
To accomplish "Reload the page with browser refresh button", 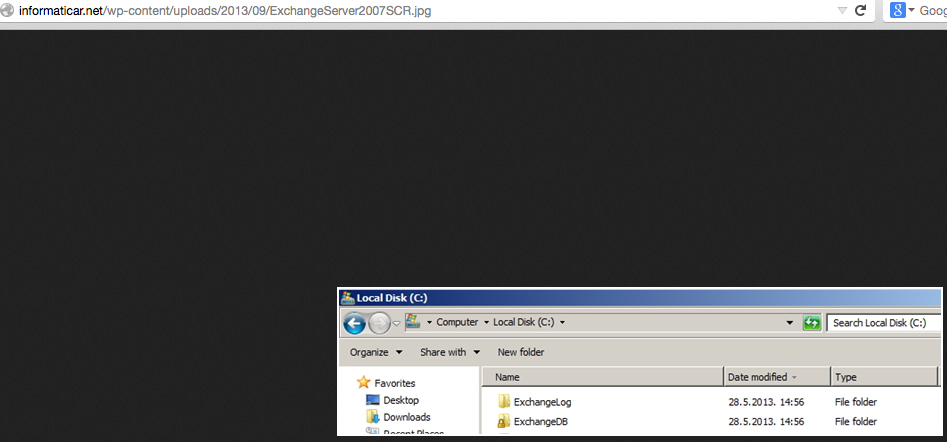I will [x=861, y=10].
